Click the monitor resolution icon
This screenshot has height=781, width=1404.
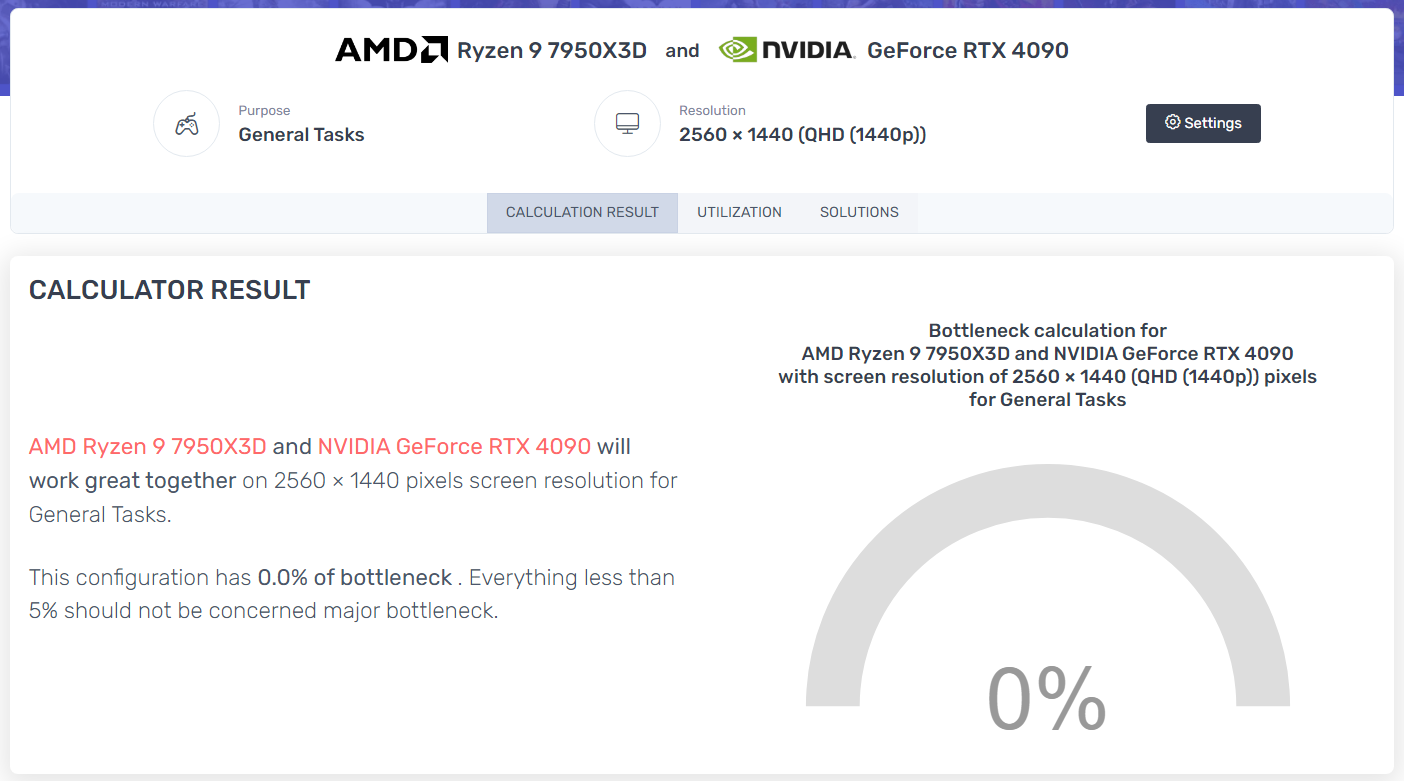(x=627, y=124)
